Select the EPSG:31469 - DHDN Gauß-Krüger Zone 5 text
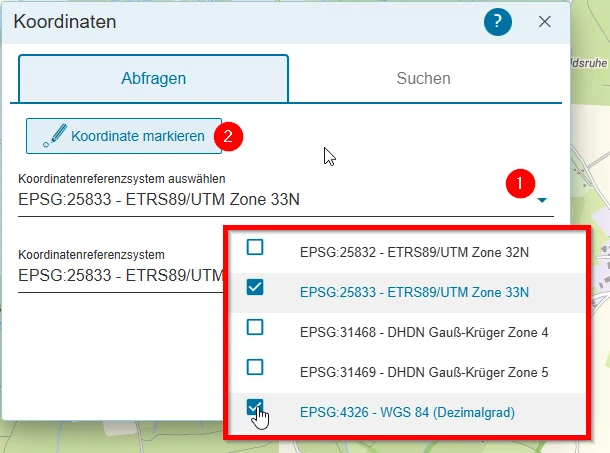The height and width of the screenshot is (453, 610). click(x=424, y=372)
